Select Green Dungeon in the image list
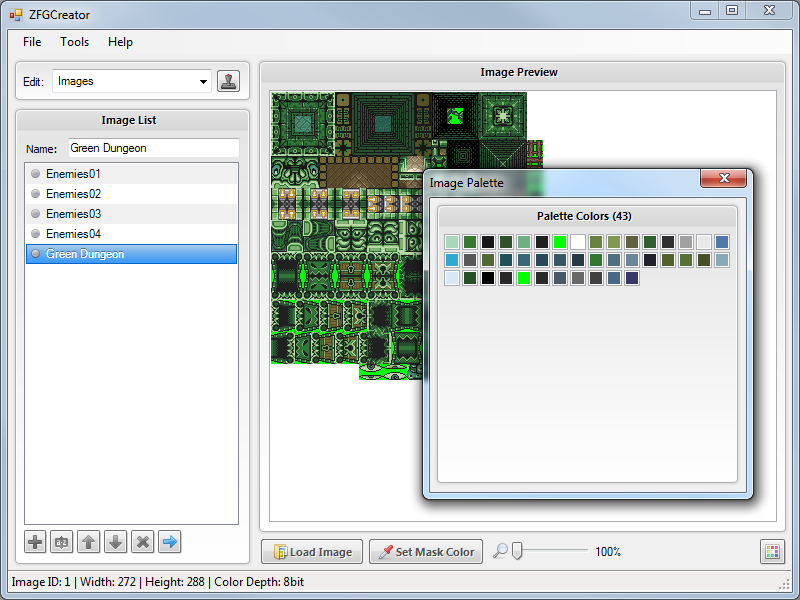The image size is (800, 600). [x=132, y=254]
